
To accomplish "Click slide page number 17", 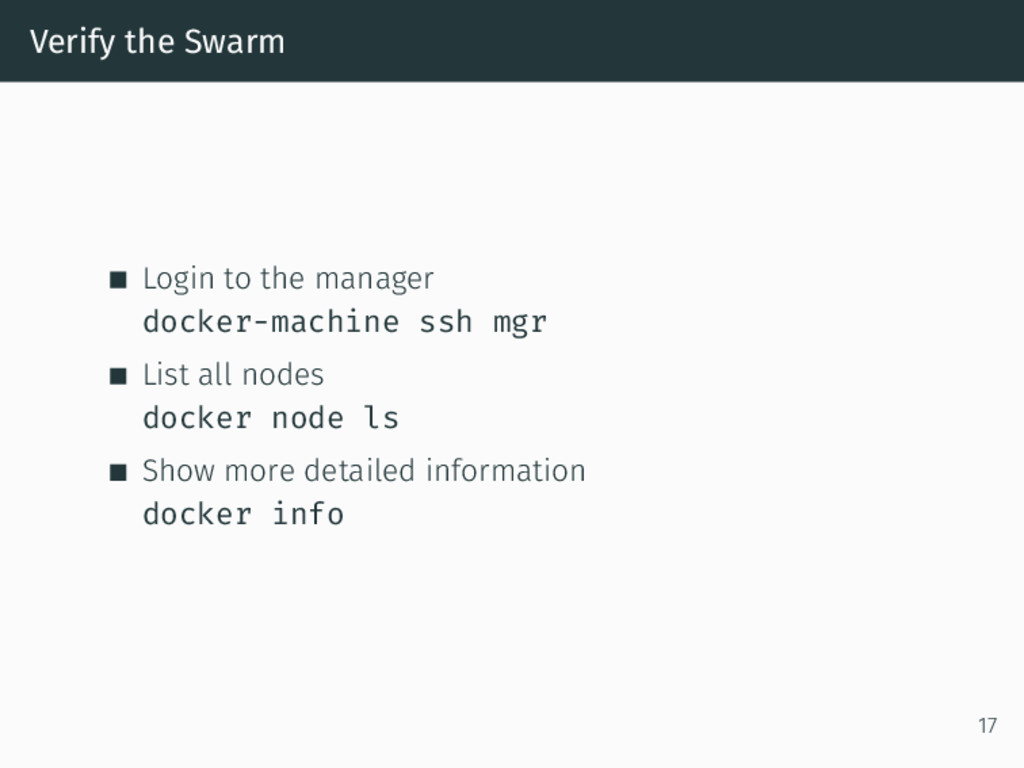I will (x=987, y=726).
